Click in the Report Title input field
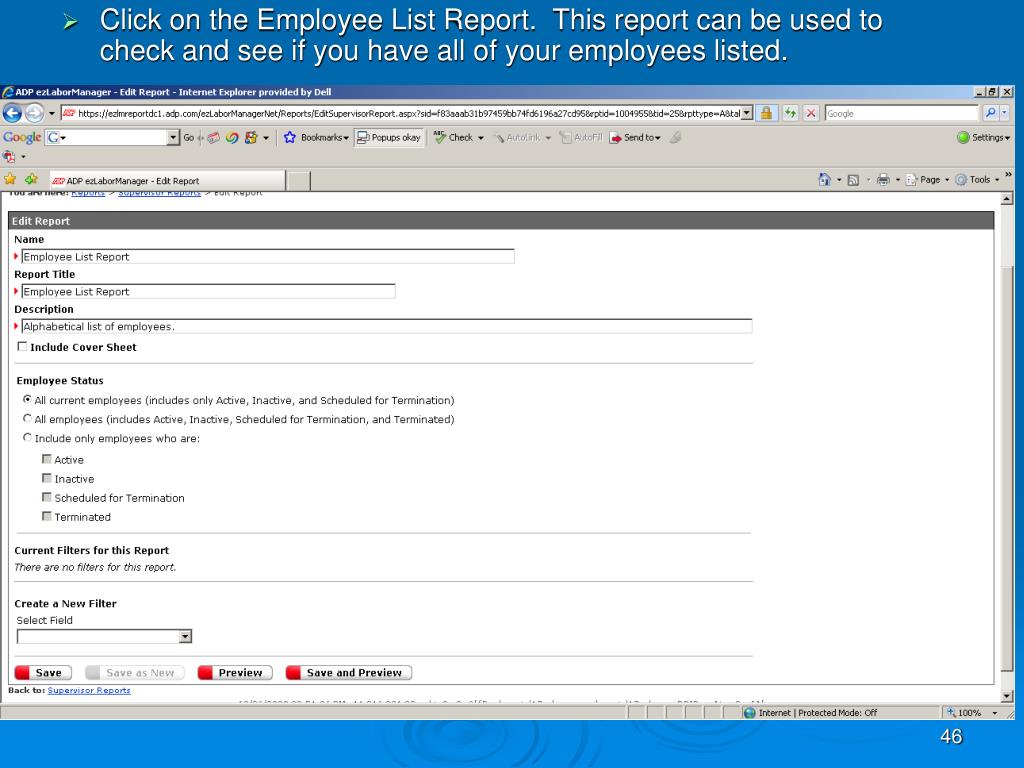 click(208, 291)
